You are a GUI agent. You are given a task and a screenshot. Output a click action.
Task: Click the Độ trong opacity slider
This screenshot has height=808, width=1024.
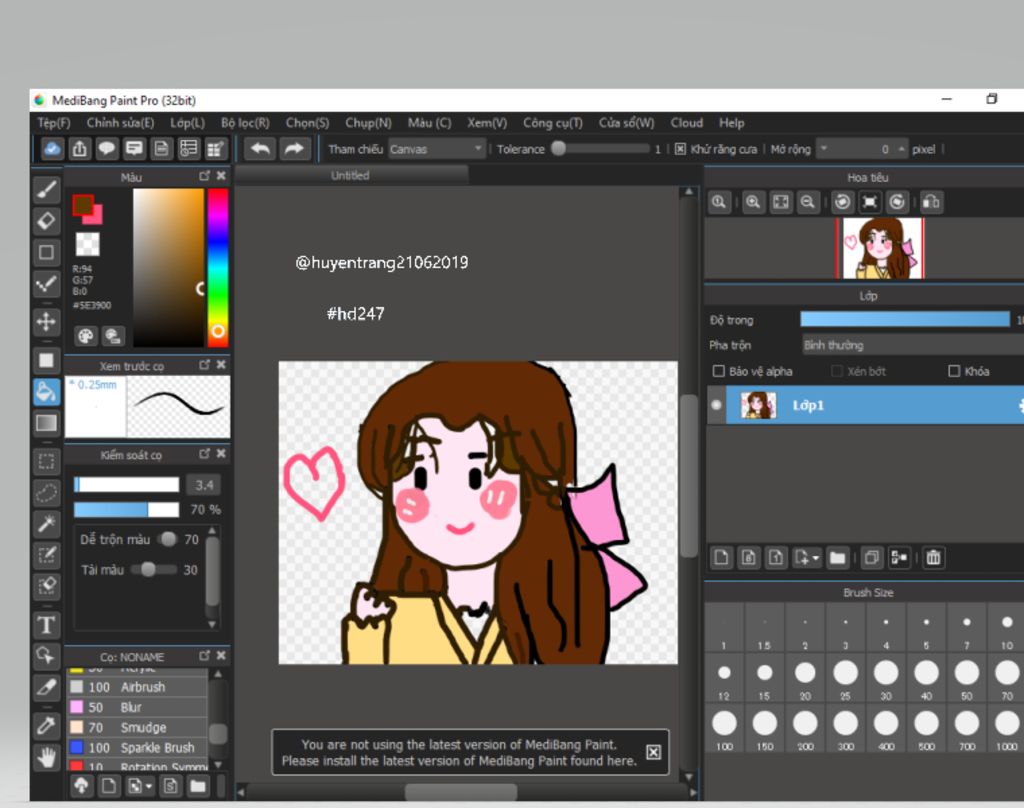tap(905, 319)
